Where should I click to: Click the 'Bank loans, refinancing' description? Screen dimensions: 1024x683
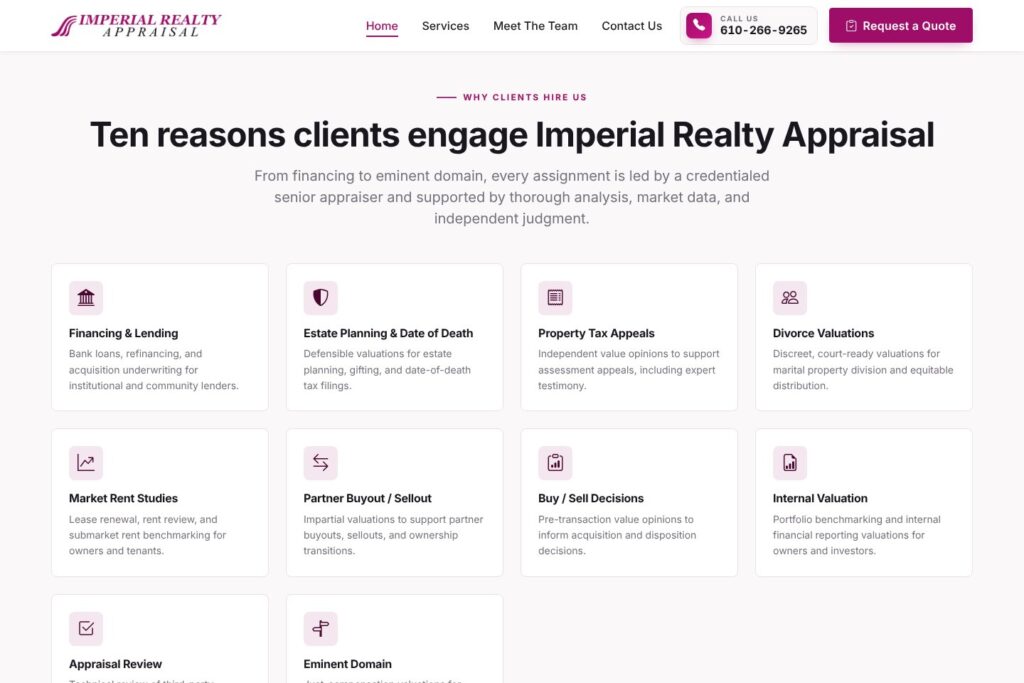pos(154,370)
